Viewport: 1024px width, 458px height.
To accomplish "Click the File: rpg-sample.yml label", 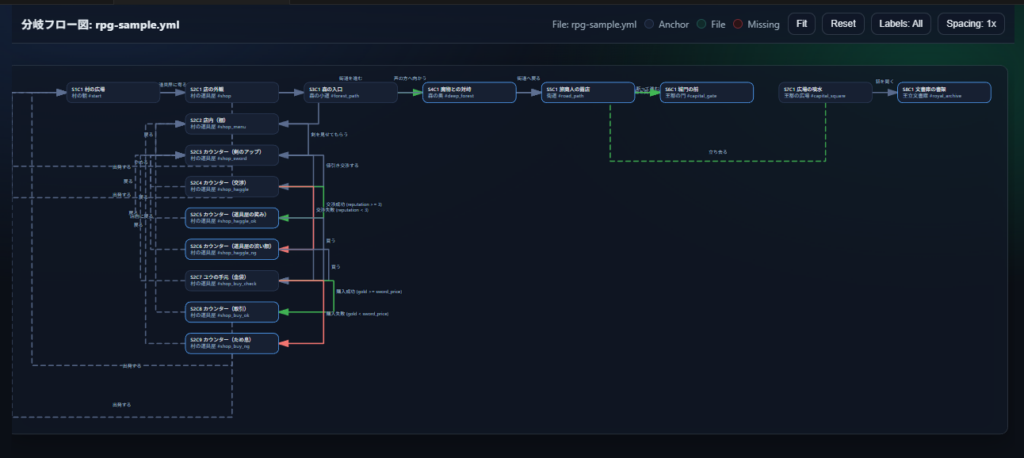I will [x=594, y=24].
